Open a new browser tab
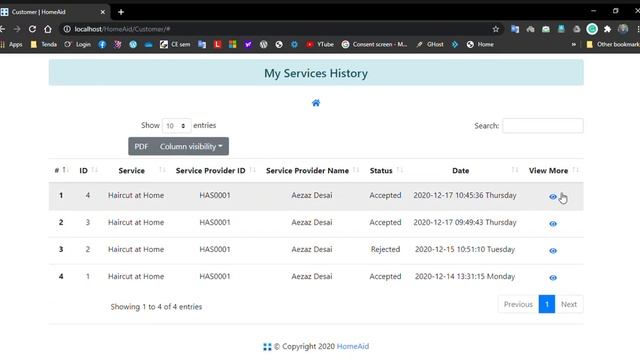This screenshot has width=640, height=360. [x=121, y=12]
